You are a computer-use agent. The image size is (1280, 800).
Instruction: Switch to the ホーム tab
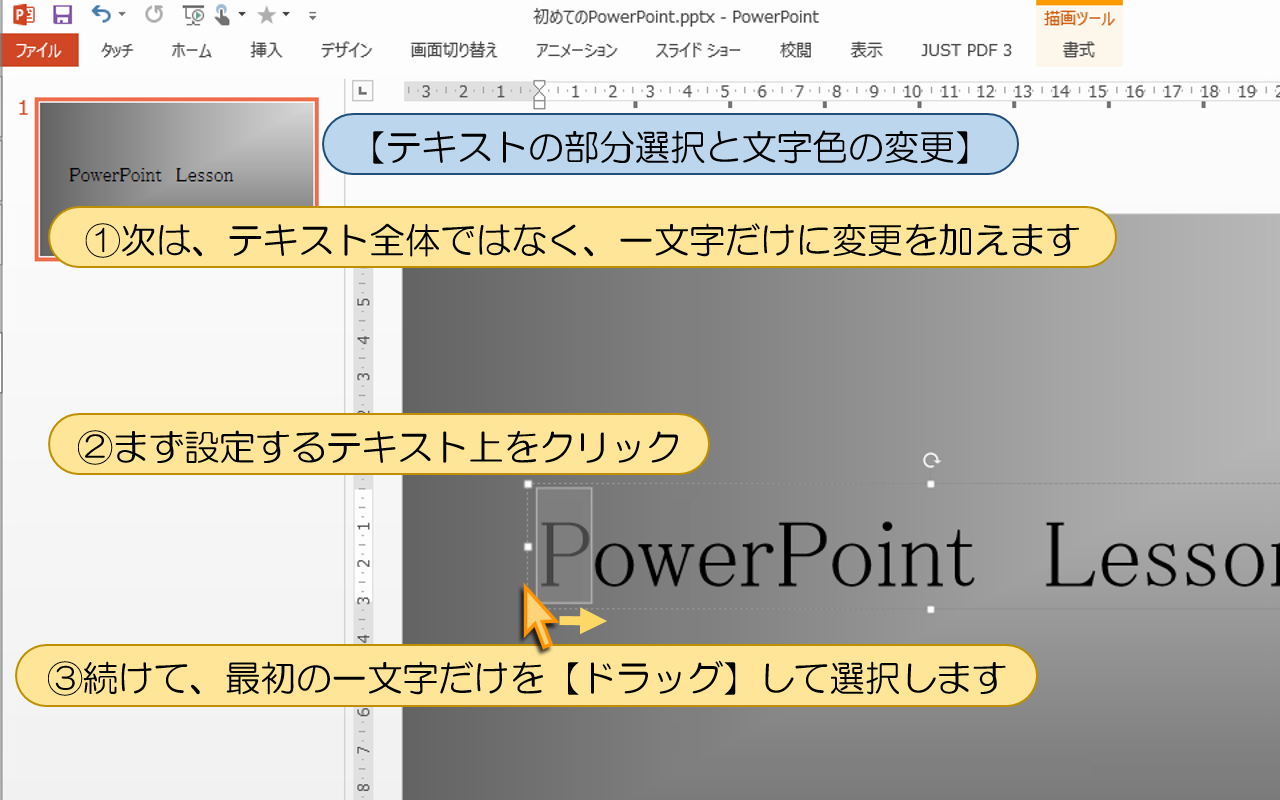[x=191, y=50]
